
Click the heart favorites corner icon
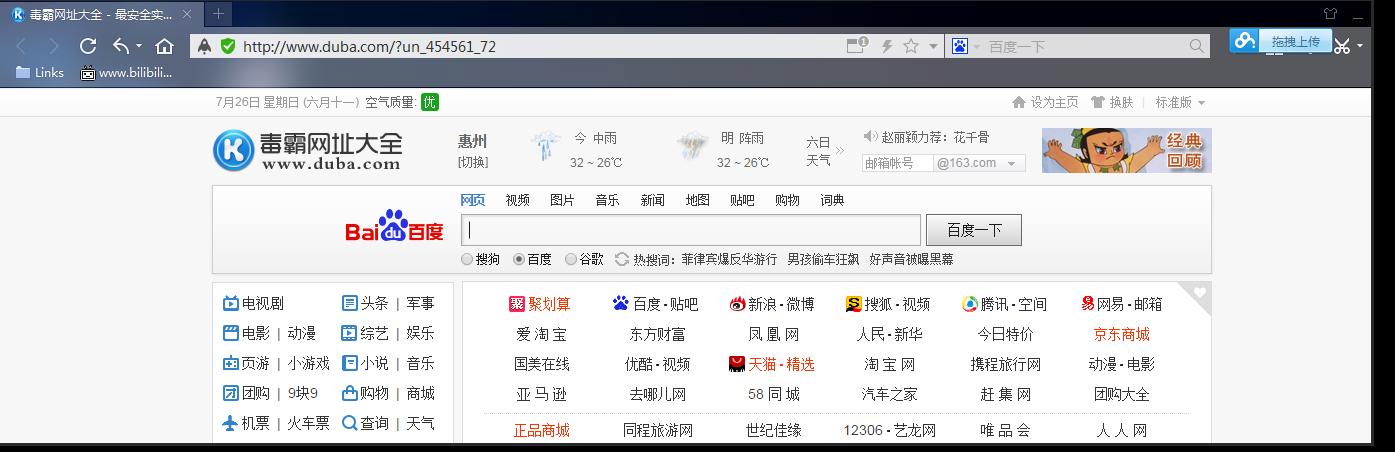[1199, 292]
